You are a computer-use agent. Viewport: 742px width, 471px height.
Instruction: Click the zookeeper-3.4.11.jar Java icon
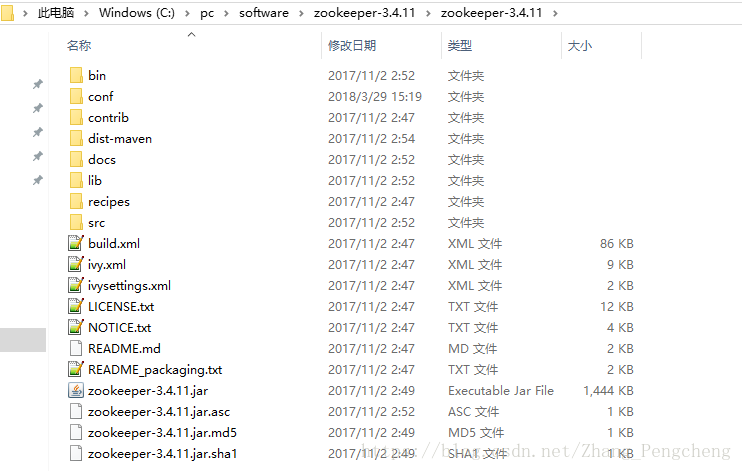[x=76, y=391]
